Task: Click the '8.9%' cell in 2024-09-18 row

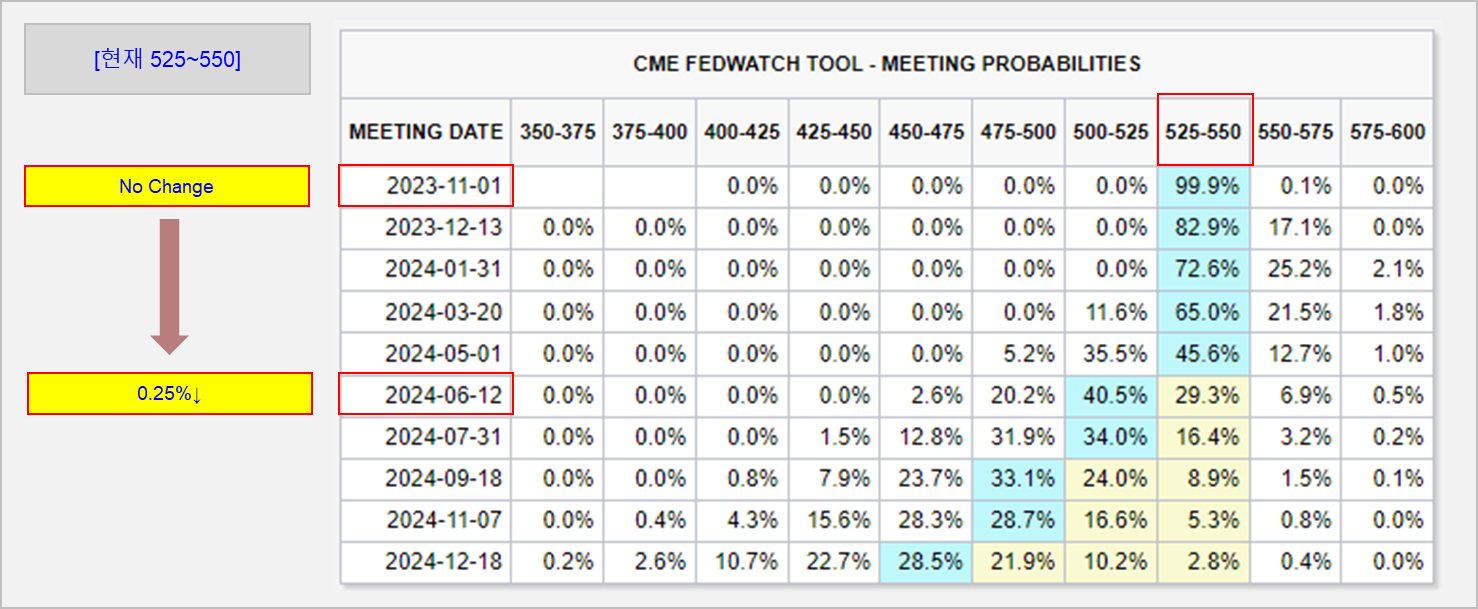Action: (x=1204, y=479)
